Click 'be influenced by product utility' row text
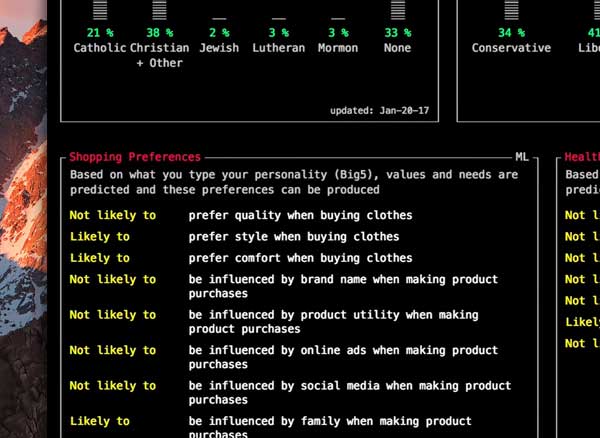Viewport: 600px width, 438px height. click(x=333, y=322)
